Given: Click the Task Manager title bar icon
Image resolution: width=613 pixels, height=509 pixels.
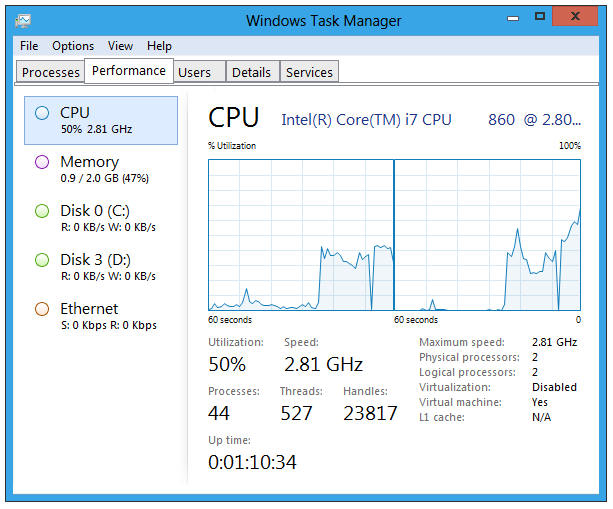Looking at the screenshot, I should (23, 21).
